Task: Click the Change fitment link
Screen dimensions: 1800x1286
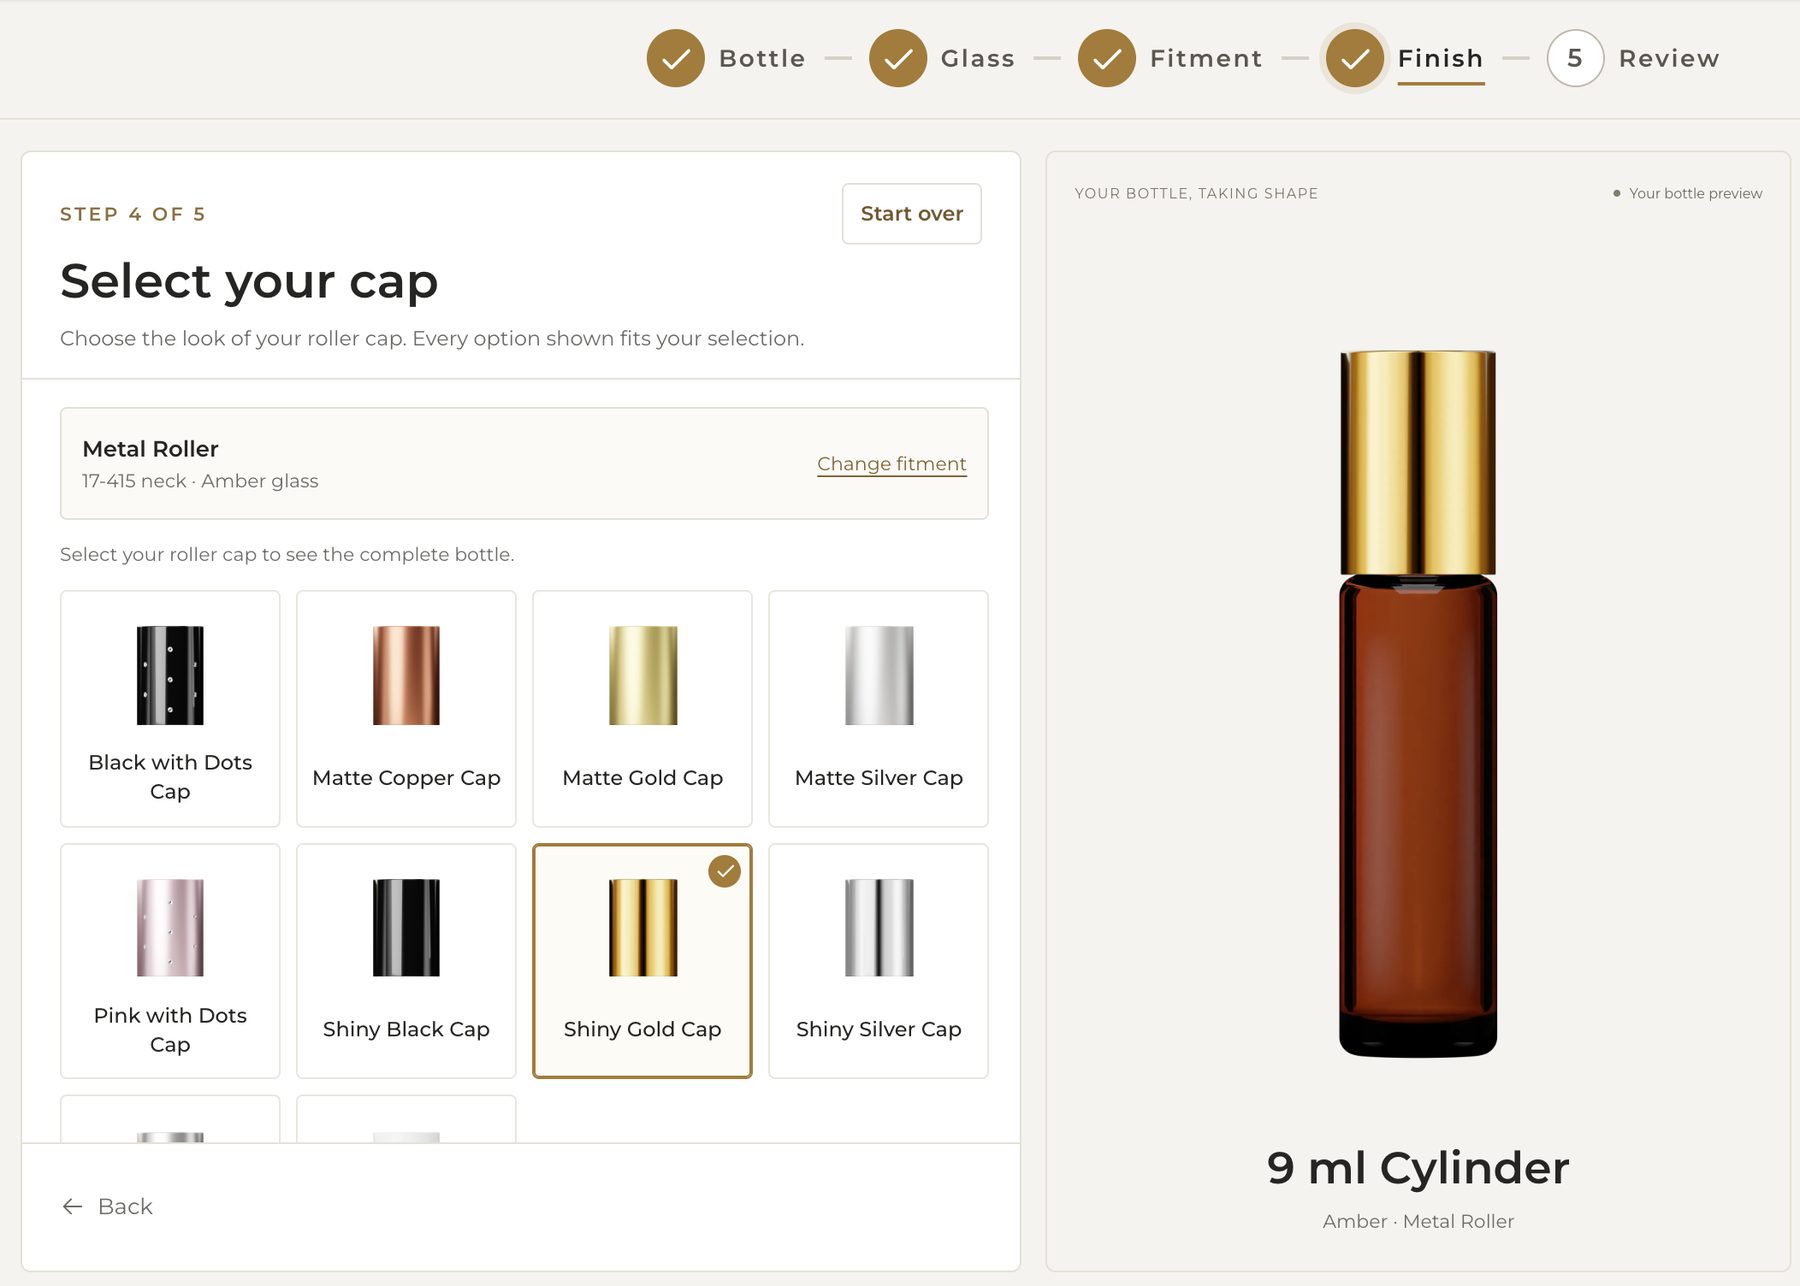Action: (892, 464)
